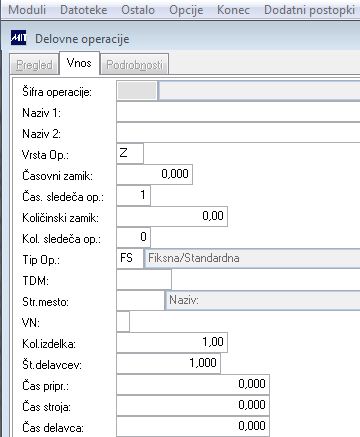Click the Kol.izdelka value field
This screenshot has width=360, height=437.
click(172, 342)
